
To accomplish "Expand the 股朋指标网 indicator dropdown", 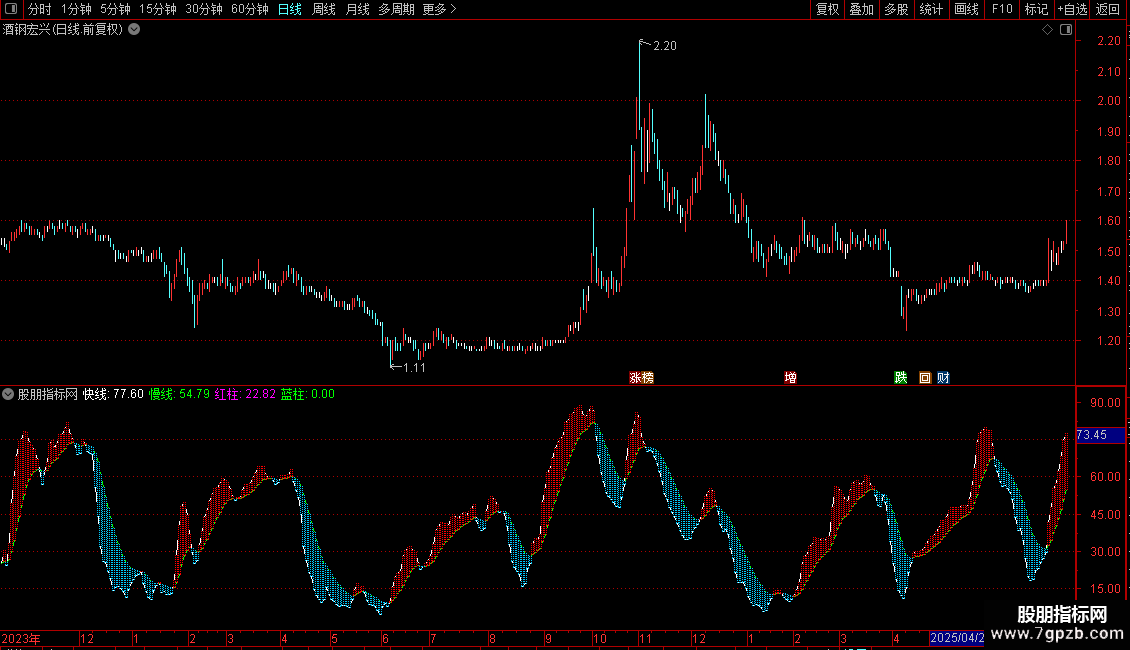I will point(8,394).
